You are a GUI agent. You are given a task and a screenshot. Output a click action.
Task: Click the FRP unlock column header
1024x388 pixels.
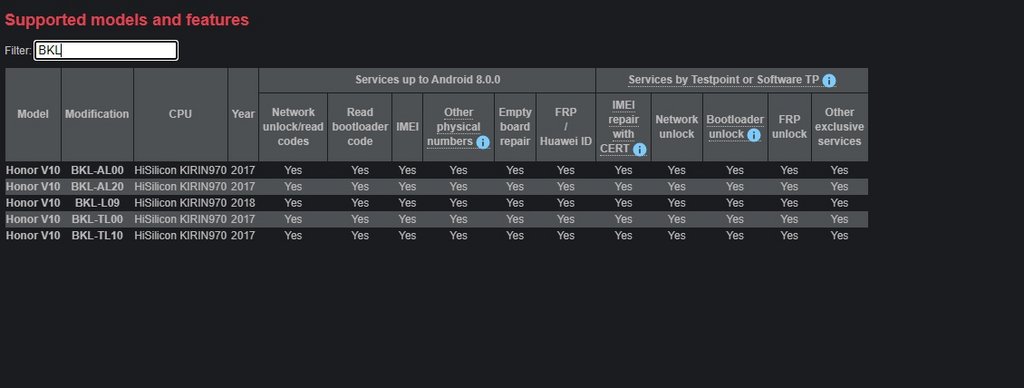790,127
